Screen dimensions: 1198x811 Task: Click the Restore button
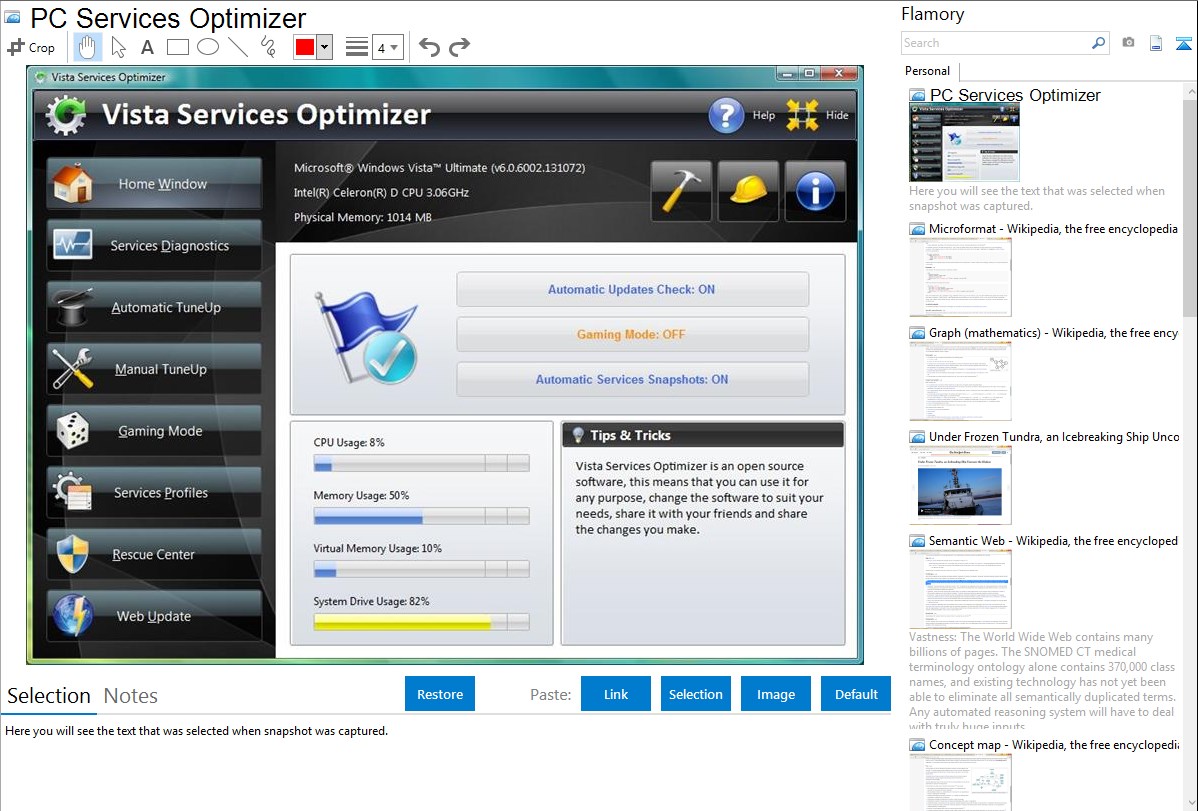click(x=440, y=694)
